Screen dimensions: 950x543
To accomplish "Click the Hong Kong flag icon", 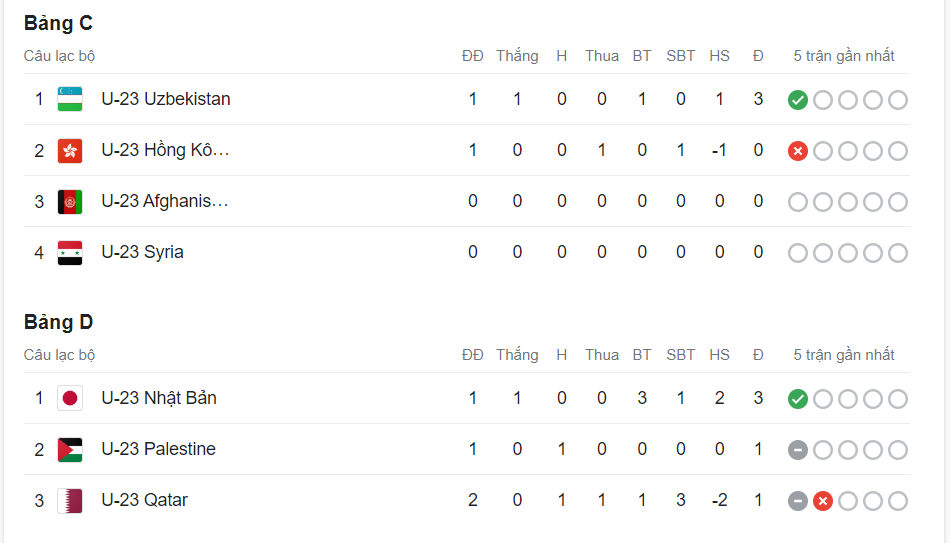I will click(x=70, y=150).
